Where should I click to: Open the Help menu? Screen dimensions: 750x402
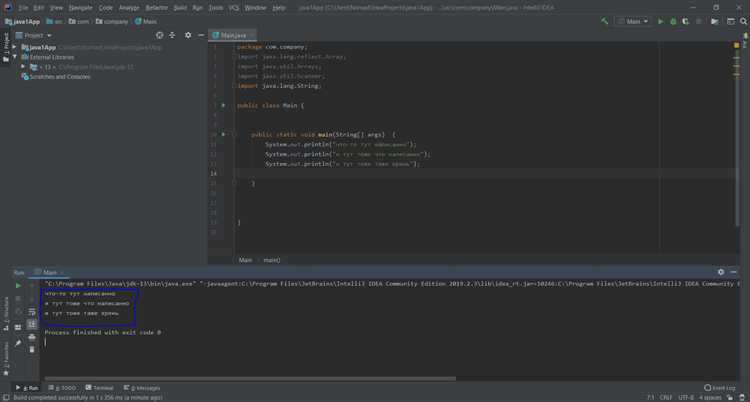[x=279, y=8]
